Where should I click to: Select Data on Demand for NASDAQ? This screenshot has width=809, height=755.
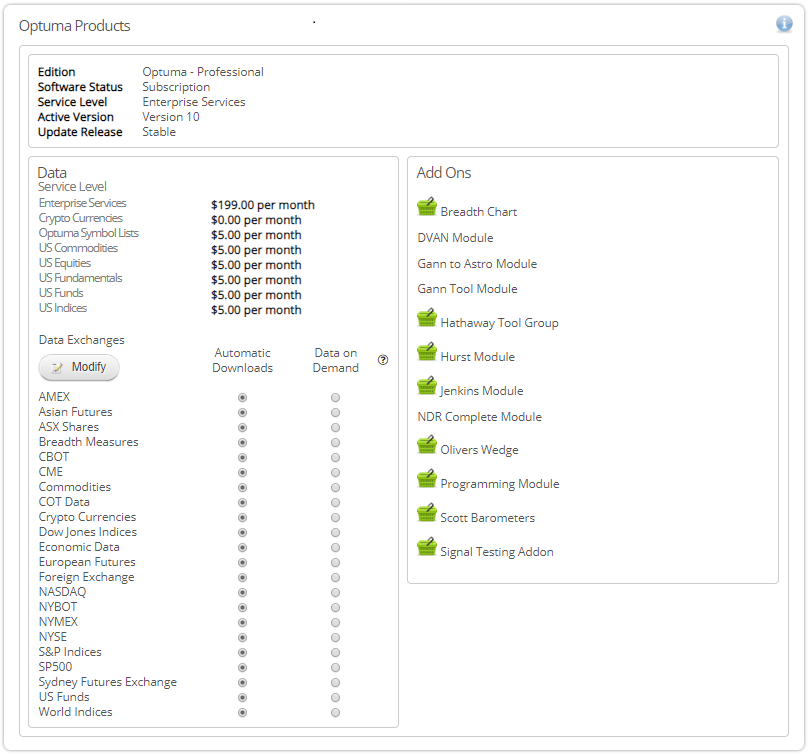point(335,592)
